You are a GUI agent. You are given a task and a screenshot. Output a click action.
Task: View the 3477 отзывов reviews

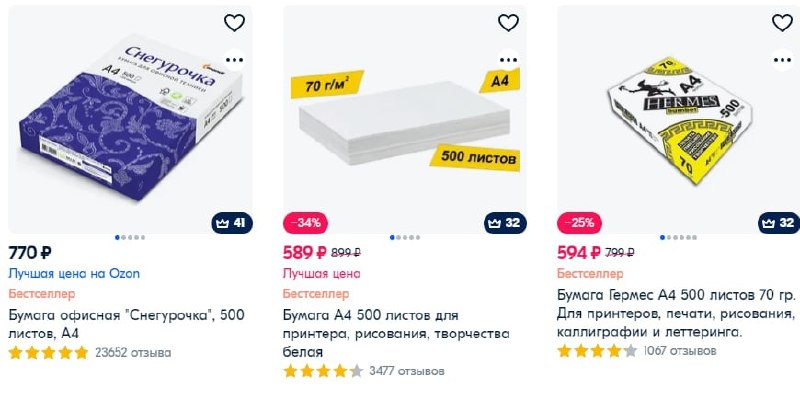(407, 371)
